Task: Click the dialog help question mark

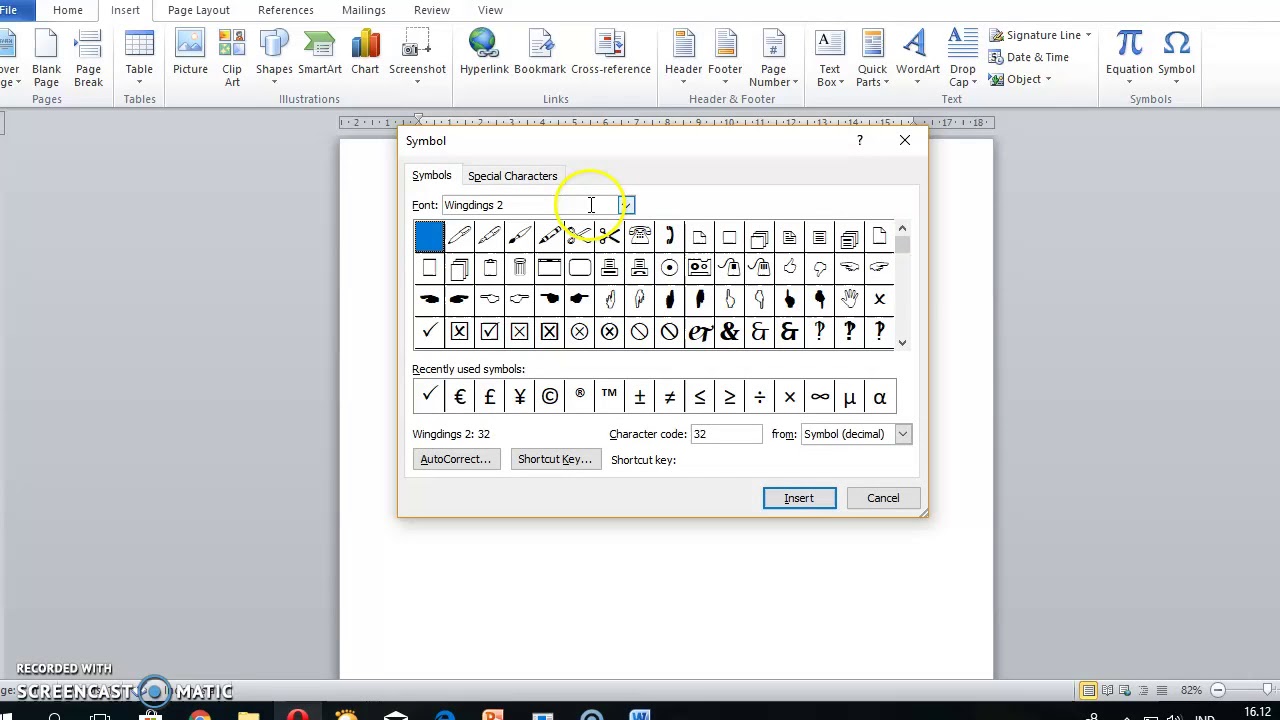Action: (859, 141)
